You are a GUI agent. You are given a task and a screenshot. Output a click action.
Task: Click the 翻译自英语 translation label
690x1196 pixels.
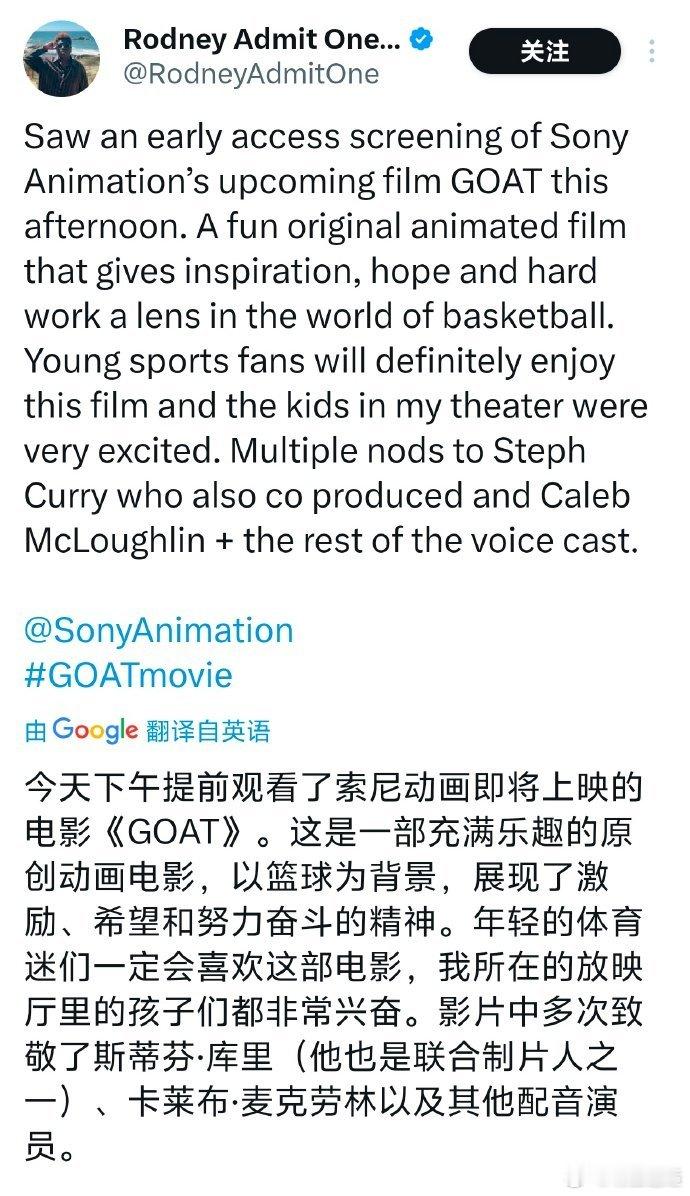tap(208, 731)
